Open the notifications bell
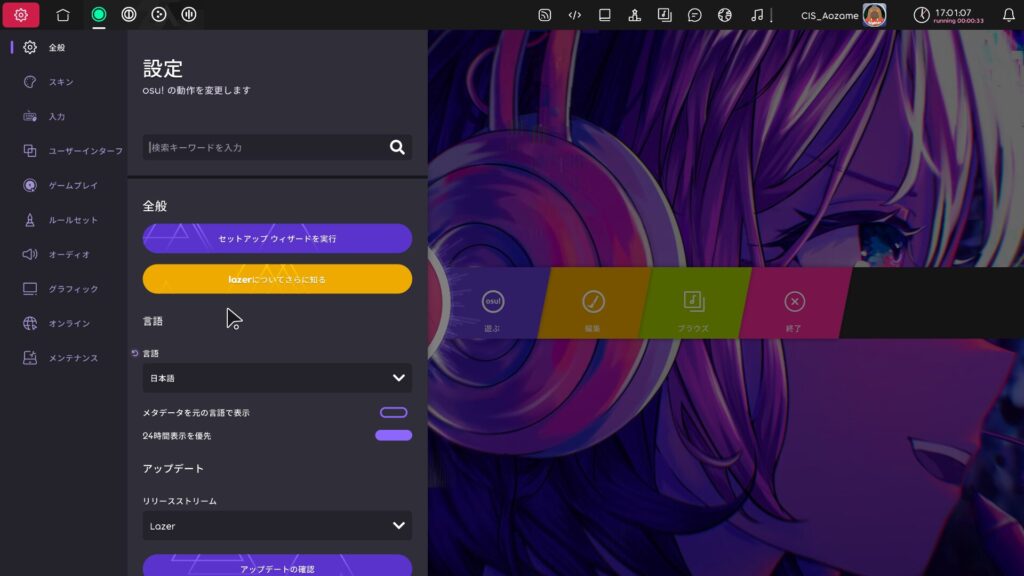Screen dimensions: 1024x576 pyautogui.click(x=1009, y=14)
